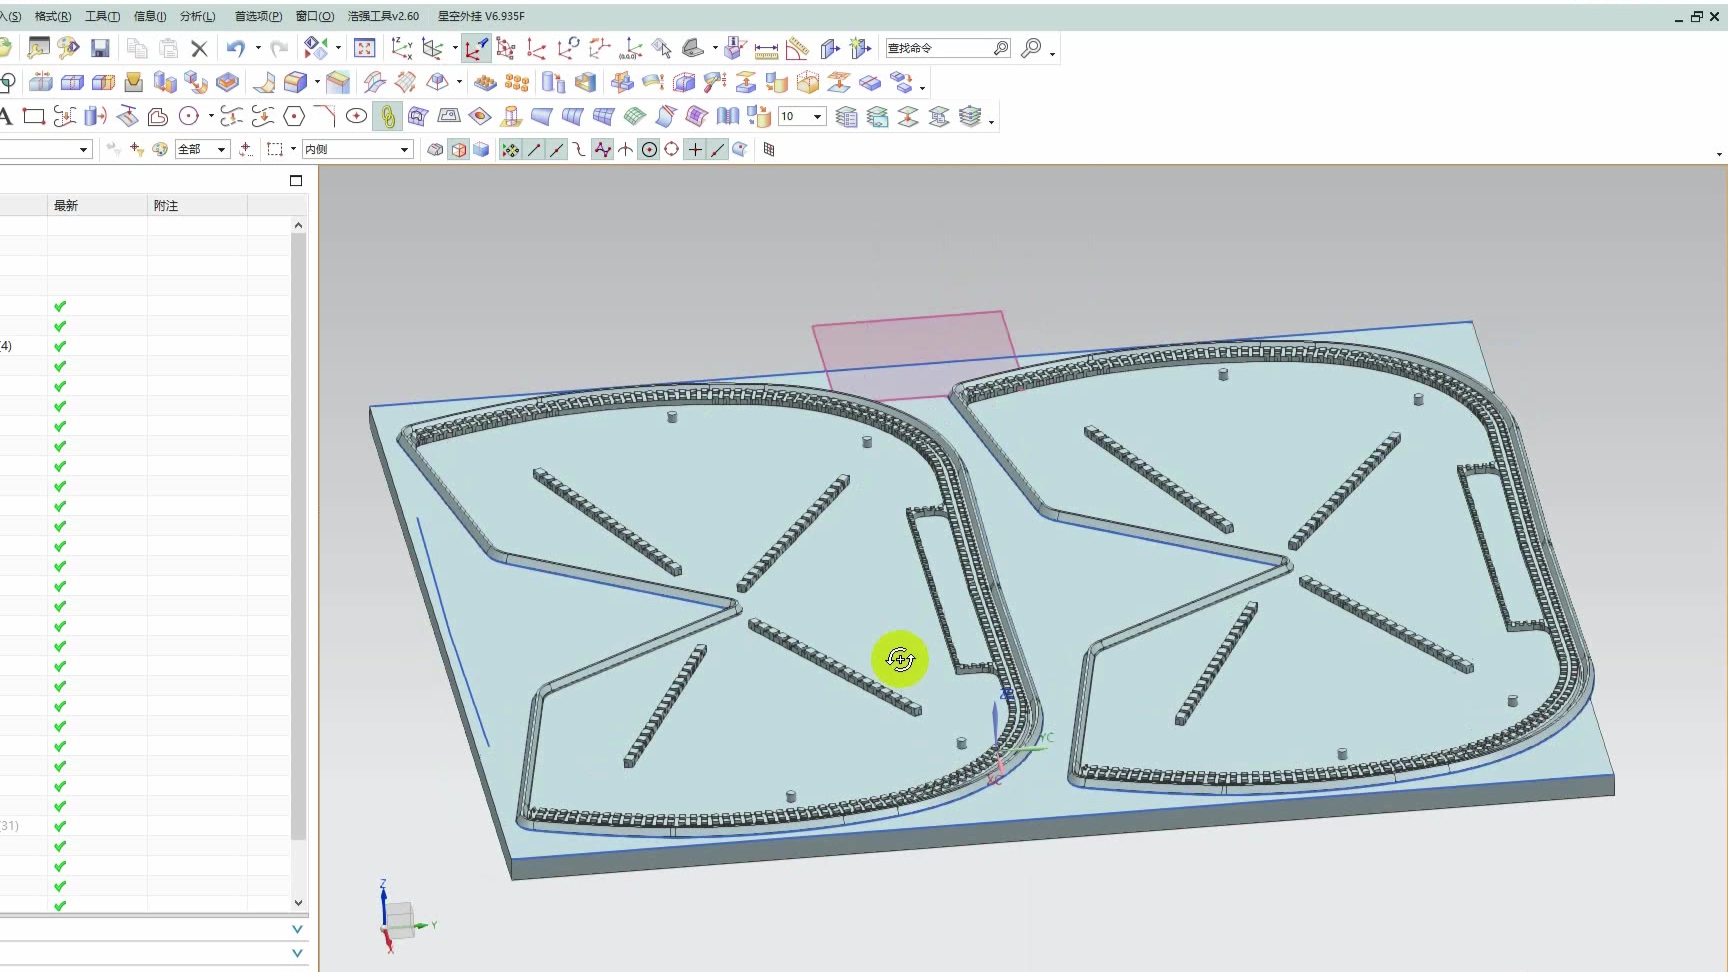Expand the Extrude tool dropdown arrow
The width and height of the screenshot is (1728, 972).
coord(317,82)
